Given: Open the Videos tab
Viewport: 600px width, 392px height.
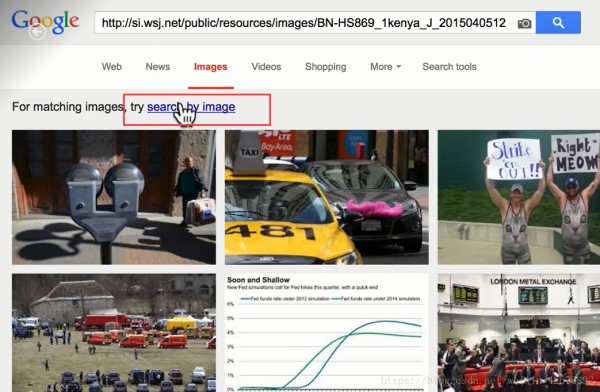Looking at the screenshot, I should tap(266, 67).
